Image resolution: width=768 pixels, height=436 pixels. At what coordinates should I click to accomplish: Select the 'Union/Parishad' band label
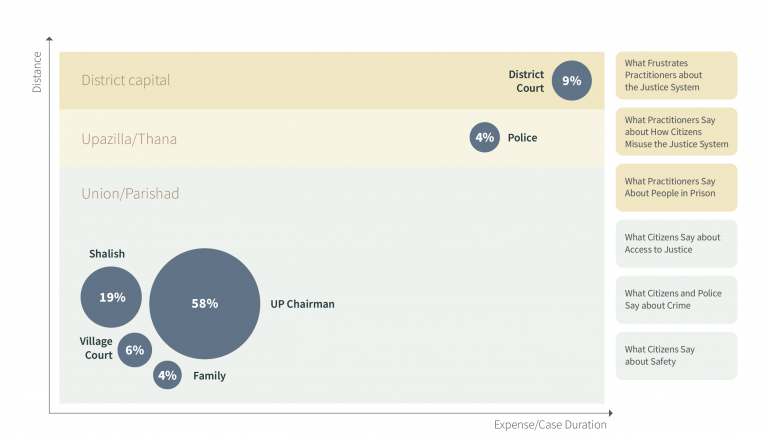click(x=130, y=193)
